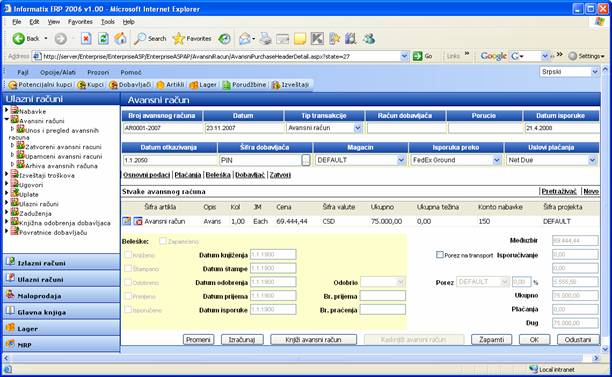Image resolution: width=612 pixels, height=377 pixels.
Task: Click the Br. prijema input field
Action: [x=382, y=296]
